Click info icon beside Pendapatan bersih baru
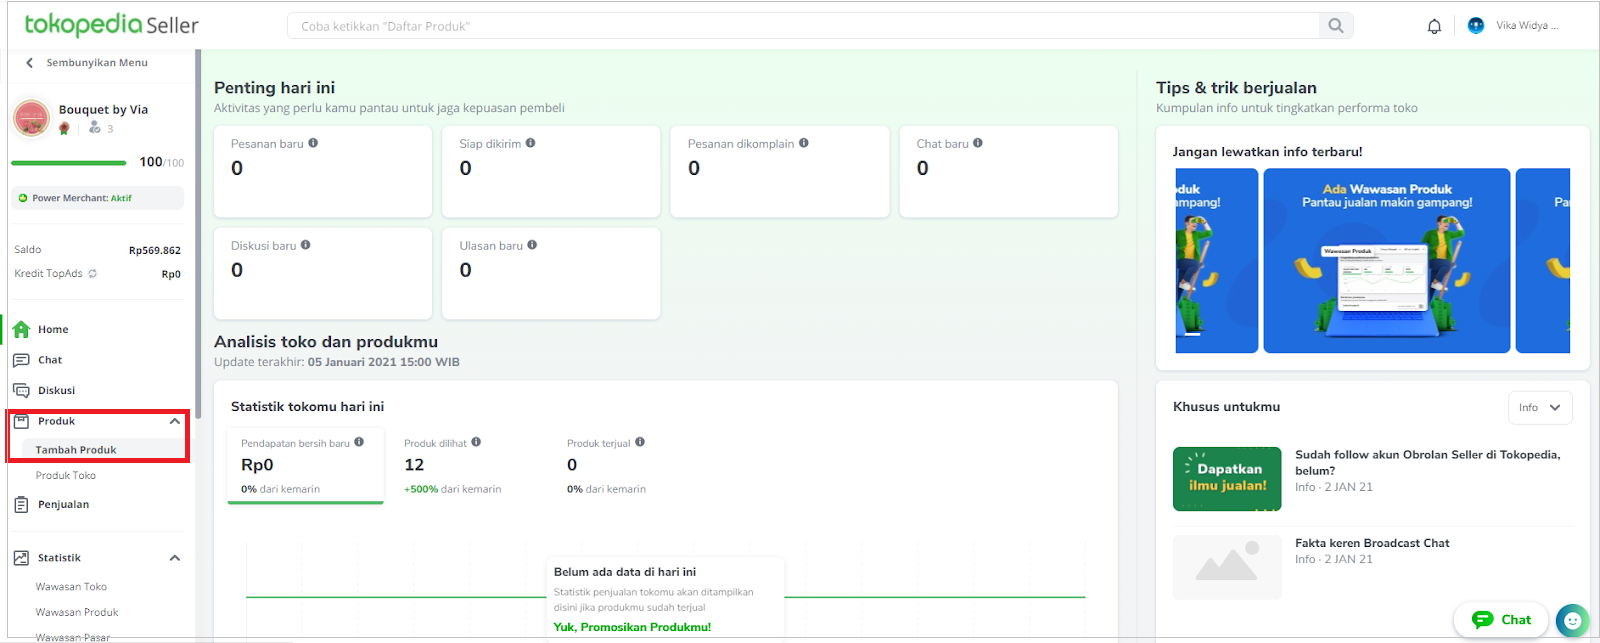The height and width of the screenshot is (643, 1600). [359, 442]
